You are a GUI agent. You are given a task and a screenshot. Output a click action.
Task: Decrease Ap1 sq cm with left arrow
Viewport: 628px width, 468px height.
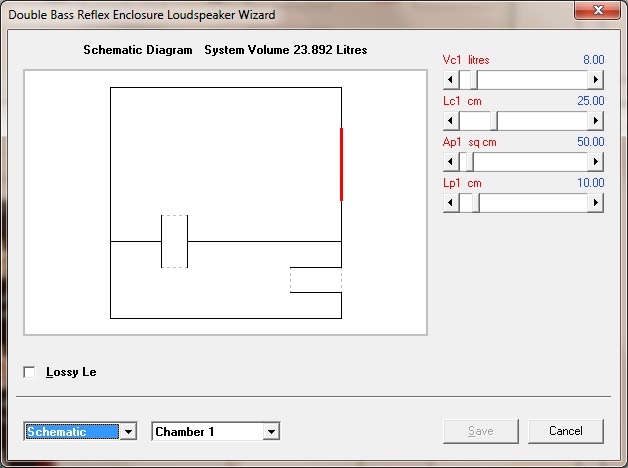click(x=451, y=162)
